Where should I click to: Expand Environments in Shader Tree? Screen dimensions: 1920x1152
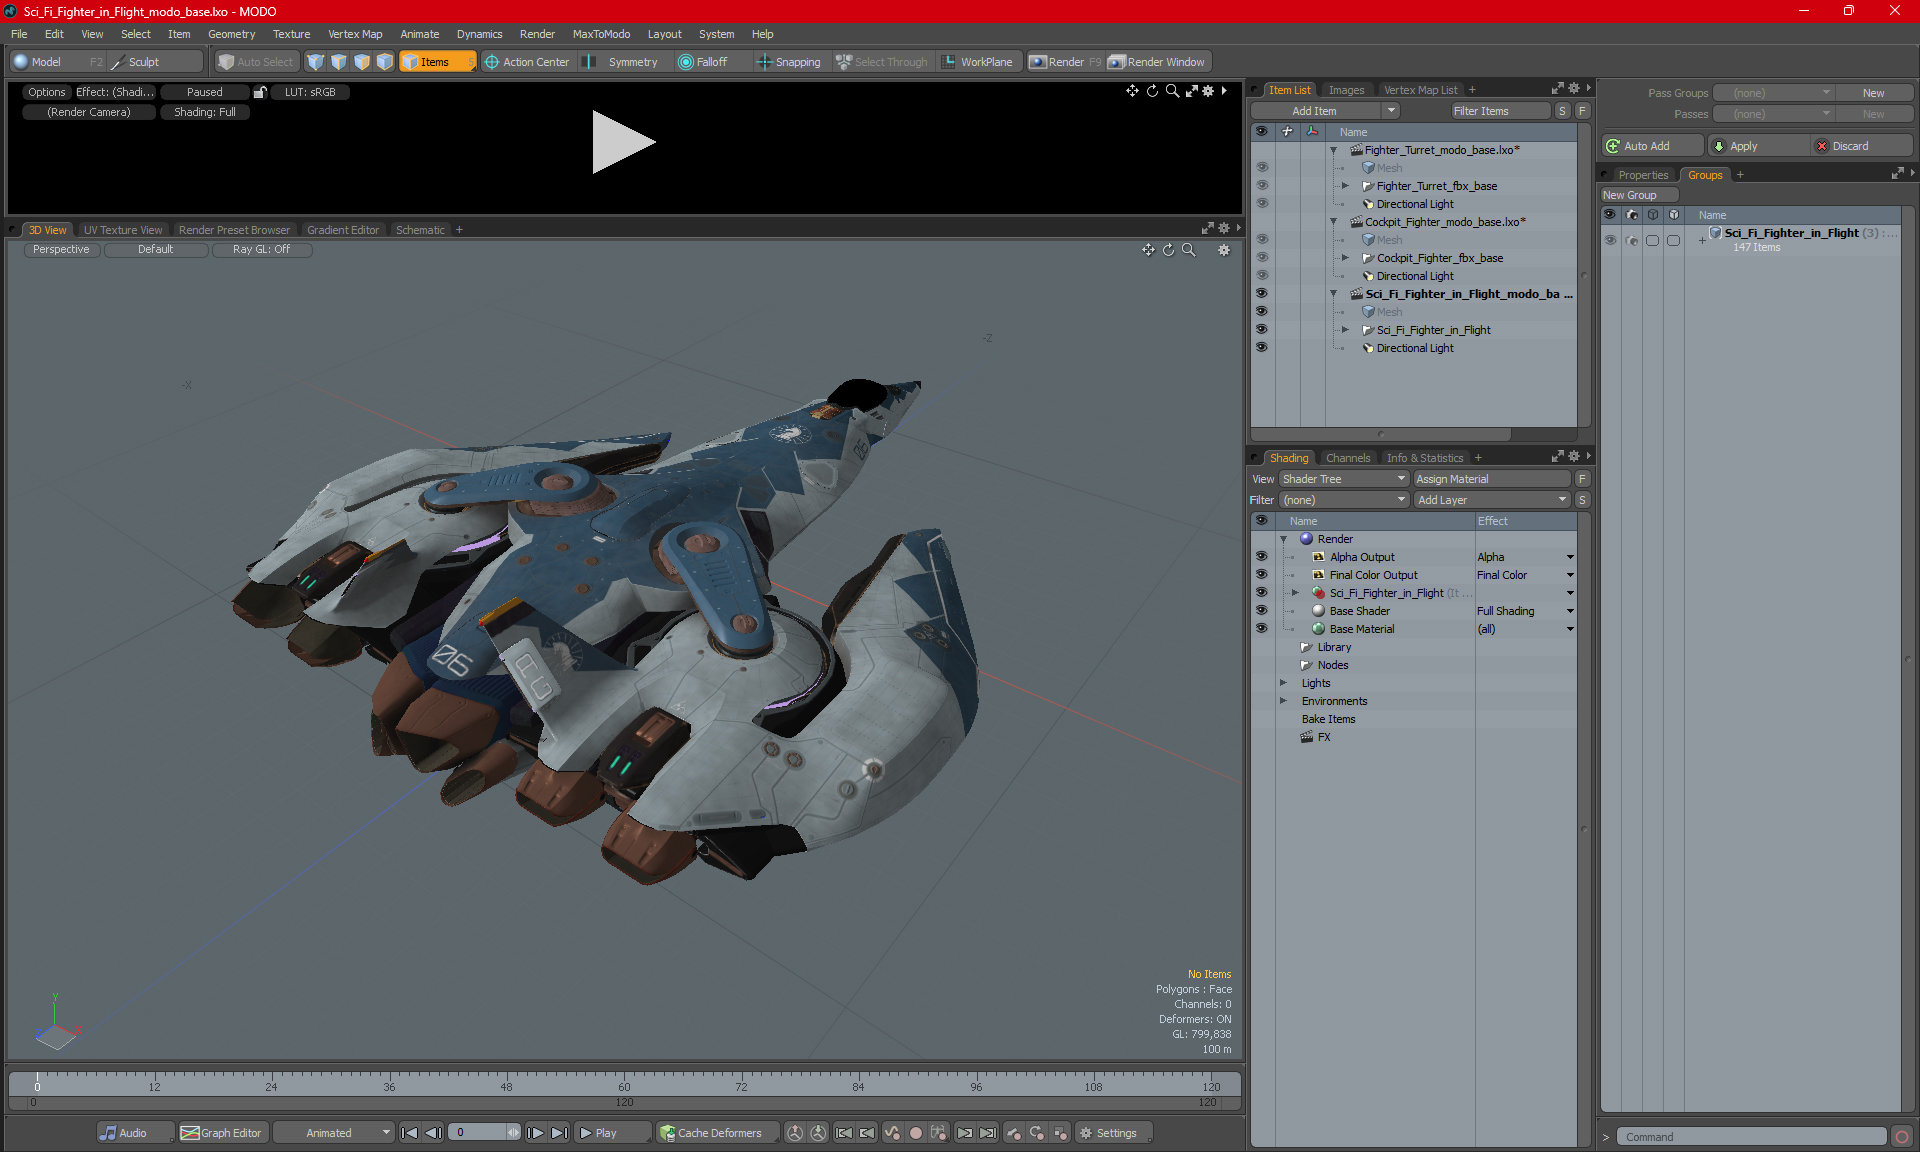pos(1284,701)
